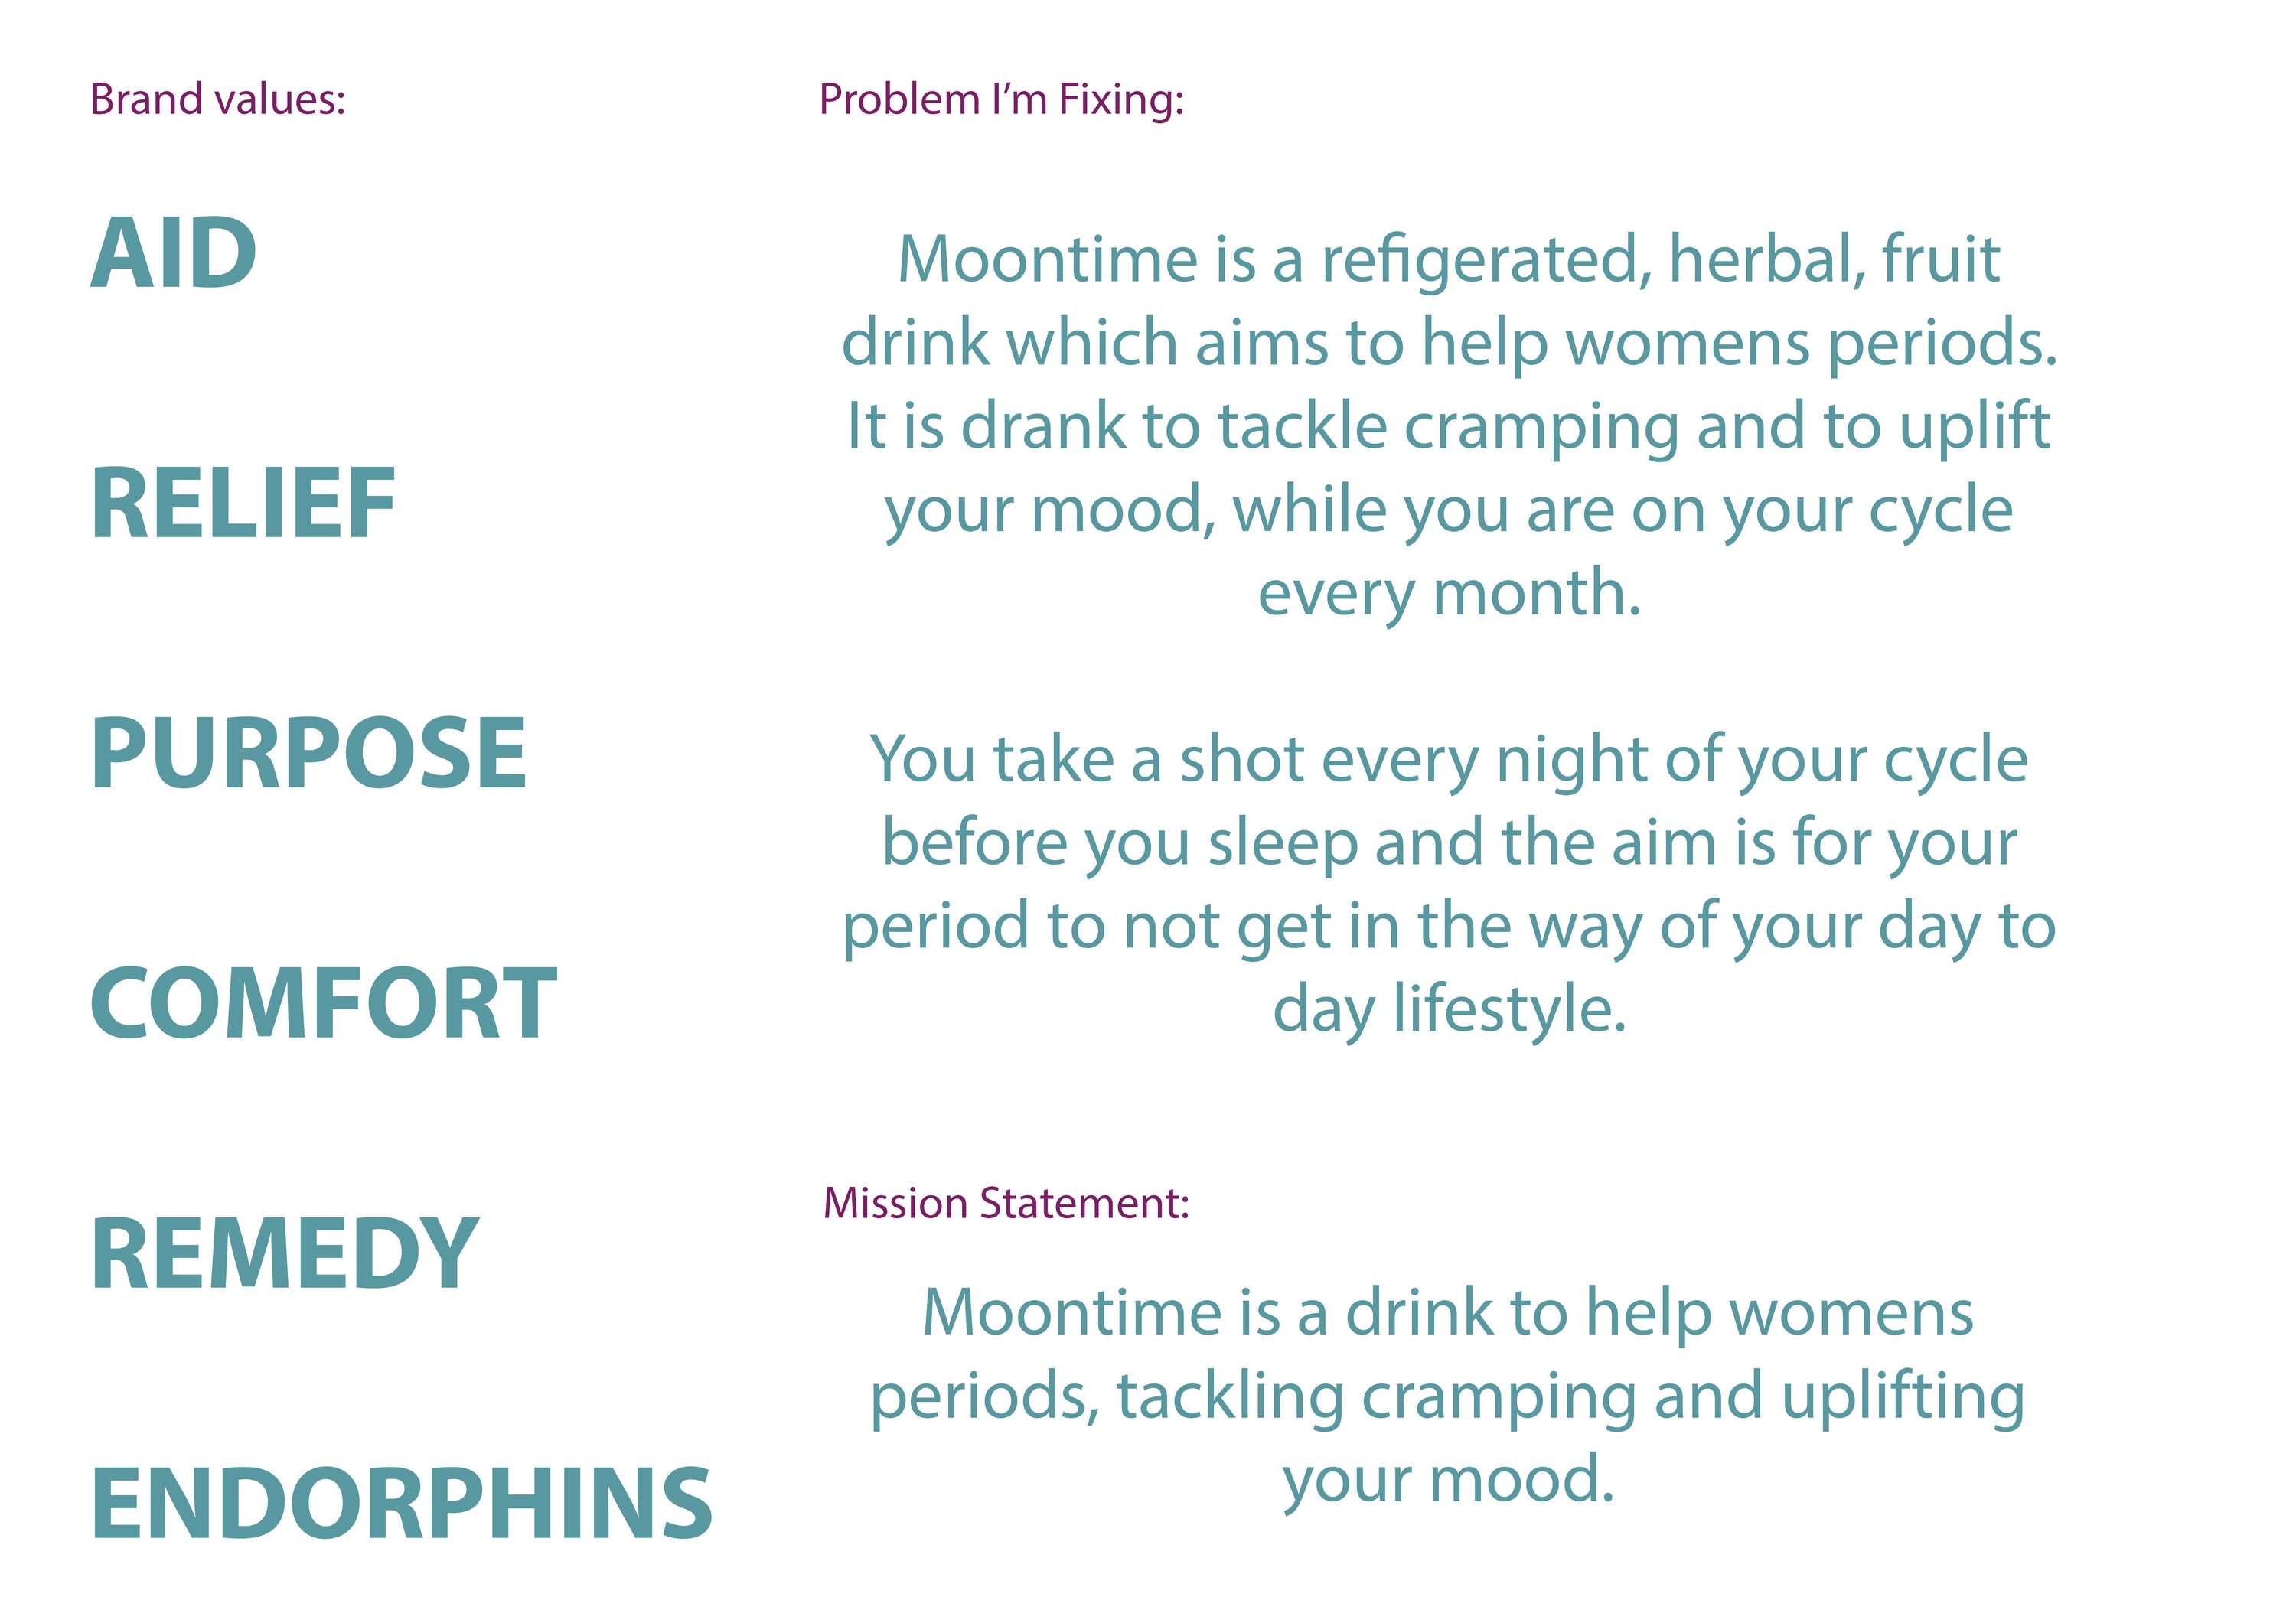Select the 'Problem I'm Fixing:' heading
The image size is (2296, 1623).
coord(1001,100)
